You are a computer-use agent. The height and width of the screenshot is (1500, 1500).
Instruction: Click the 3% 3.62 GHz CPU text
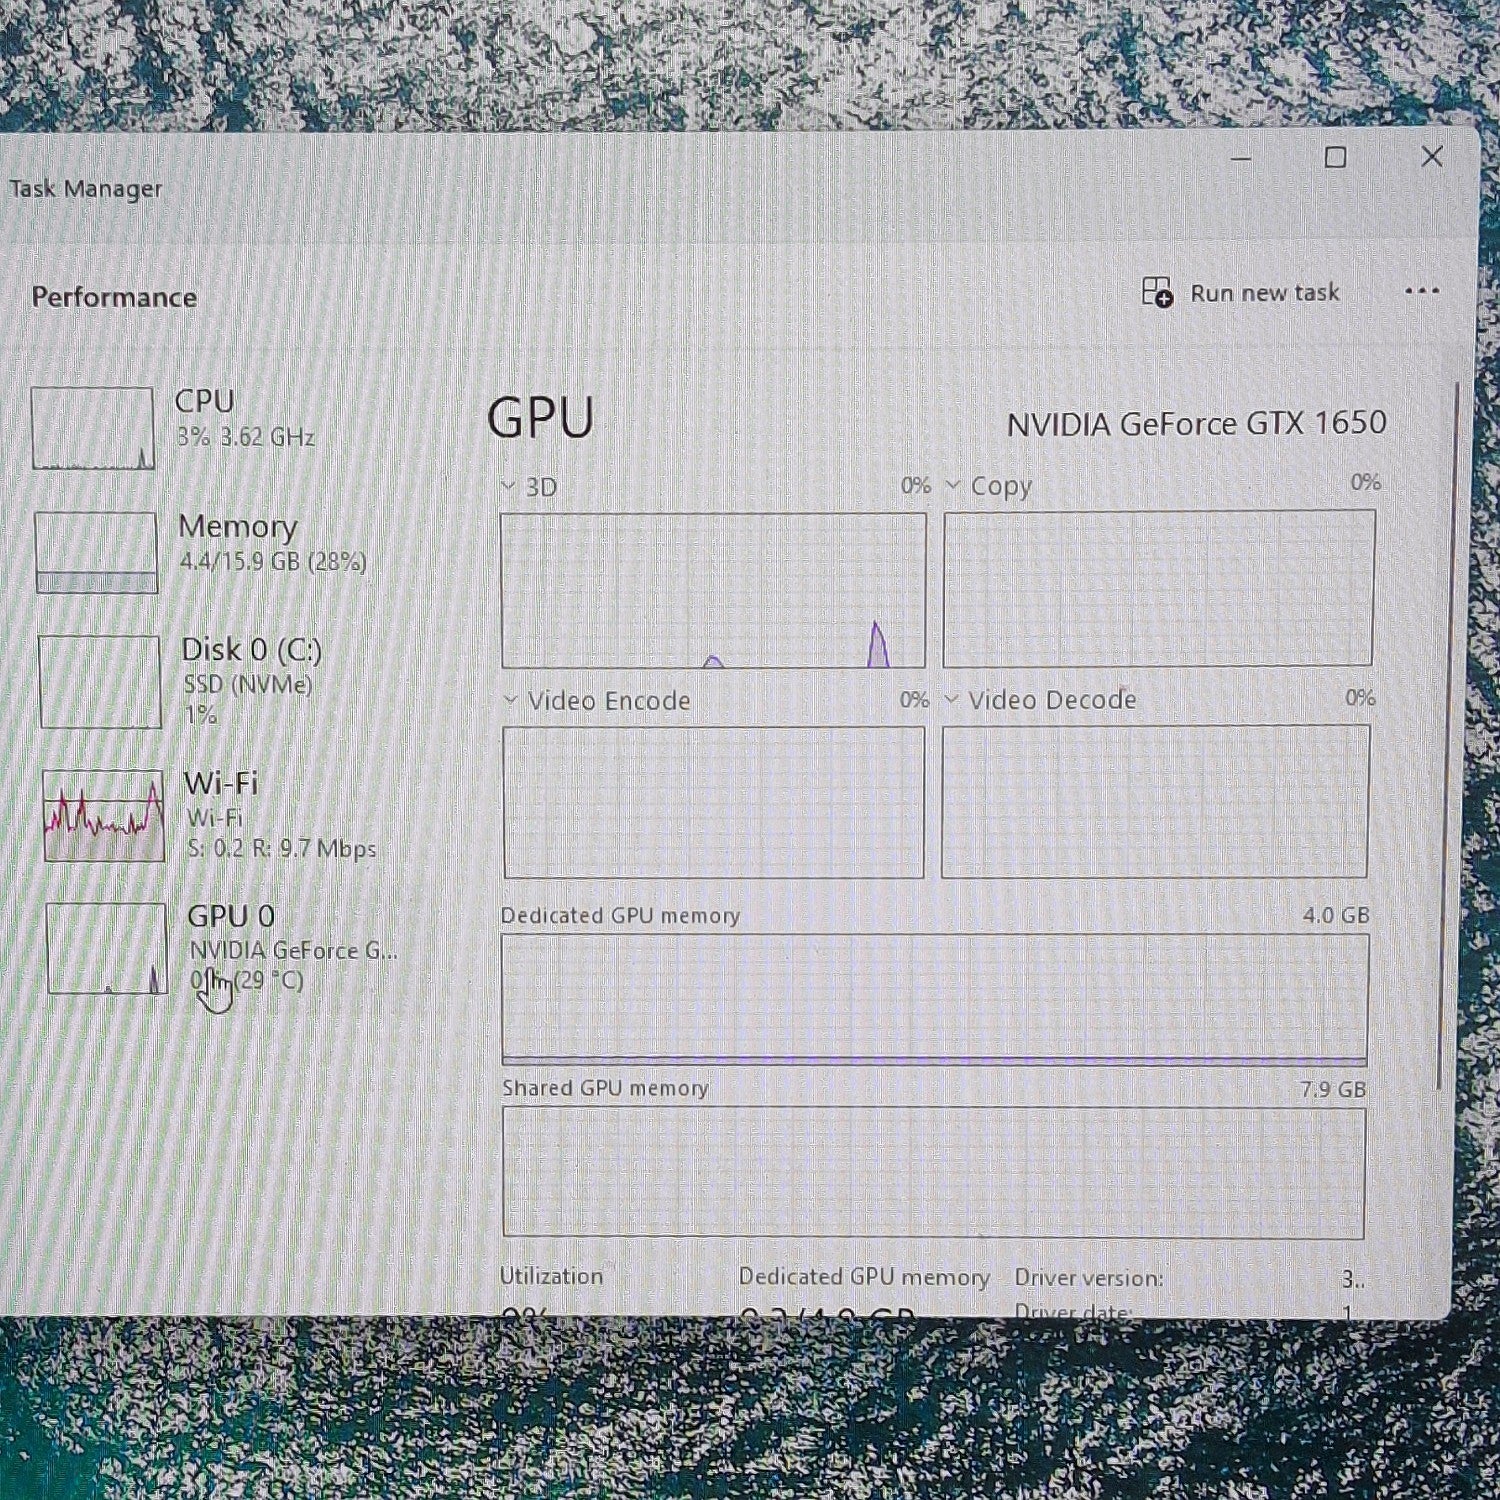[x=246, y=437]
